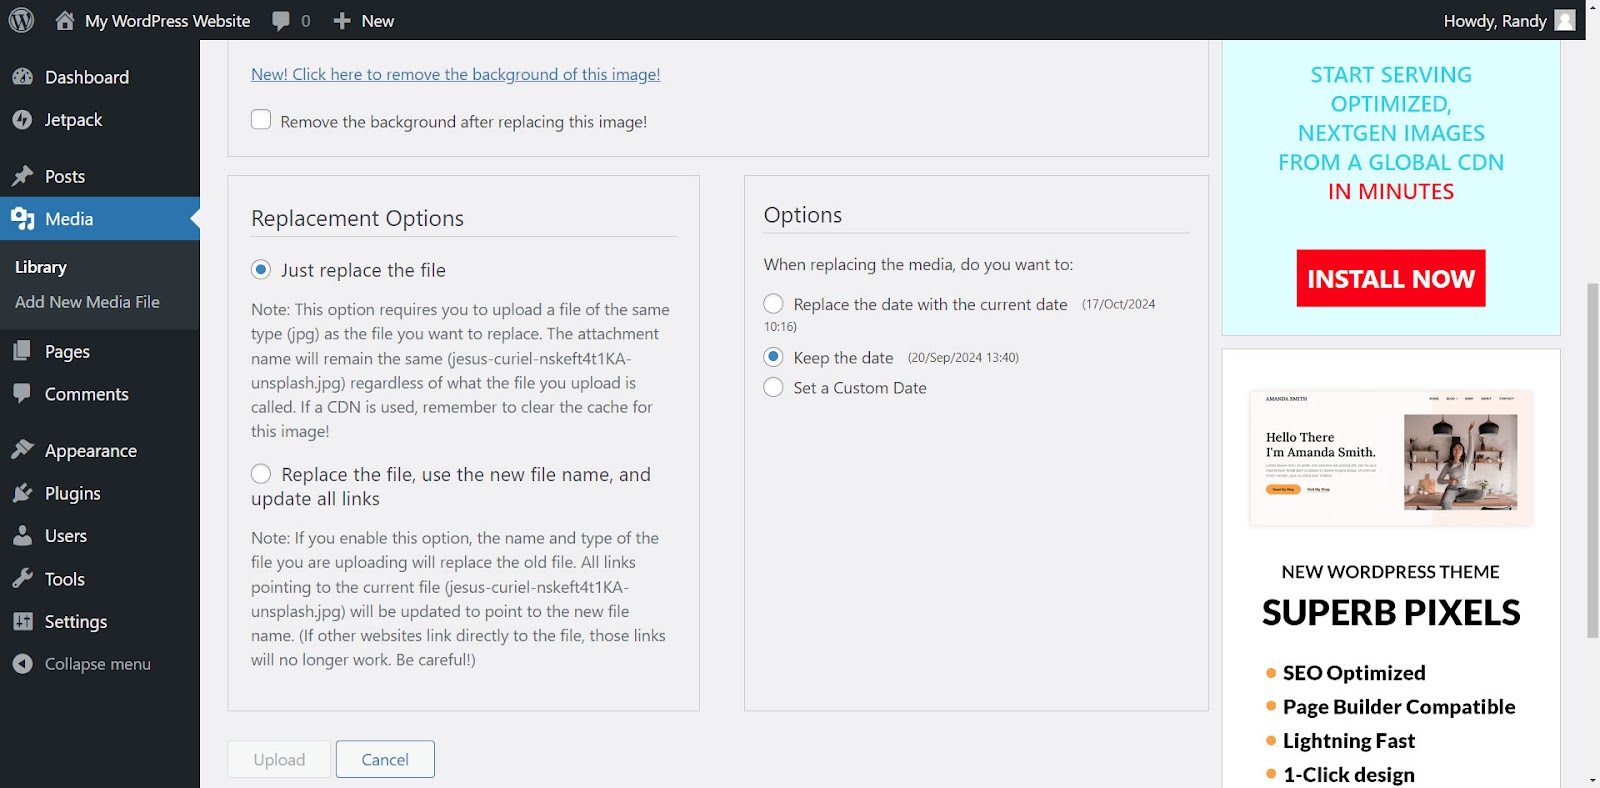Choose replace file and update all links
The image size is (1600, 788).
pos(261,474)
